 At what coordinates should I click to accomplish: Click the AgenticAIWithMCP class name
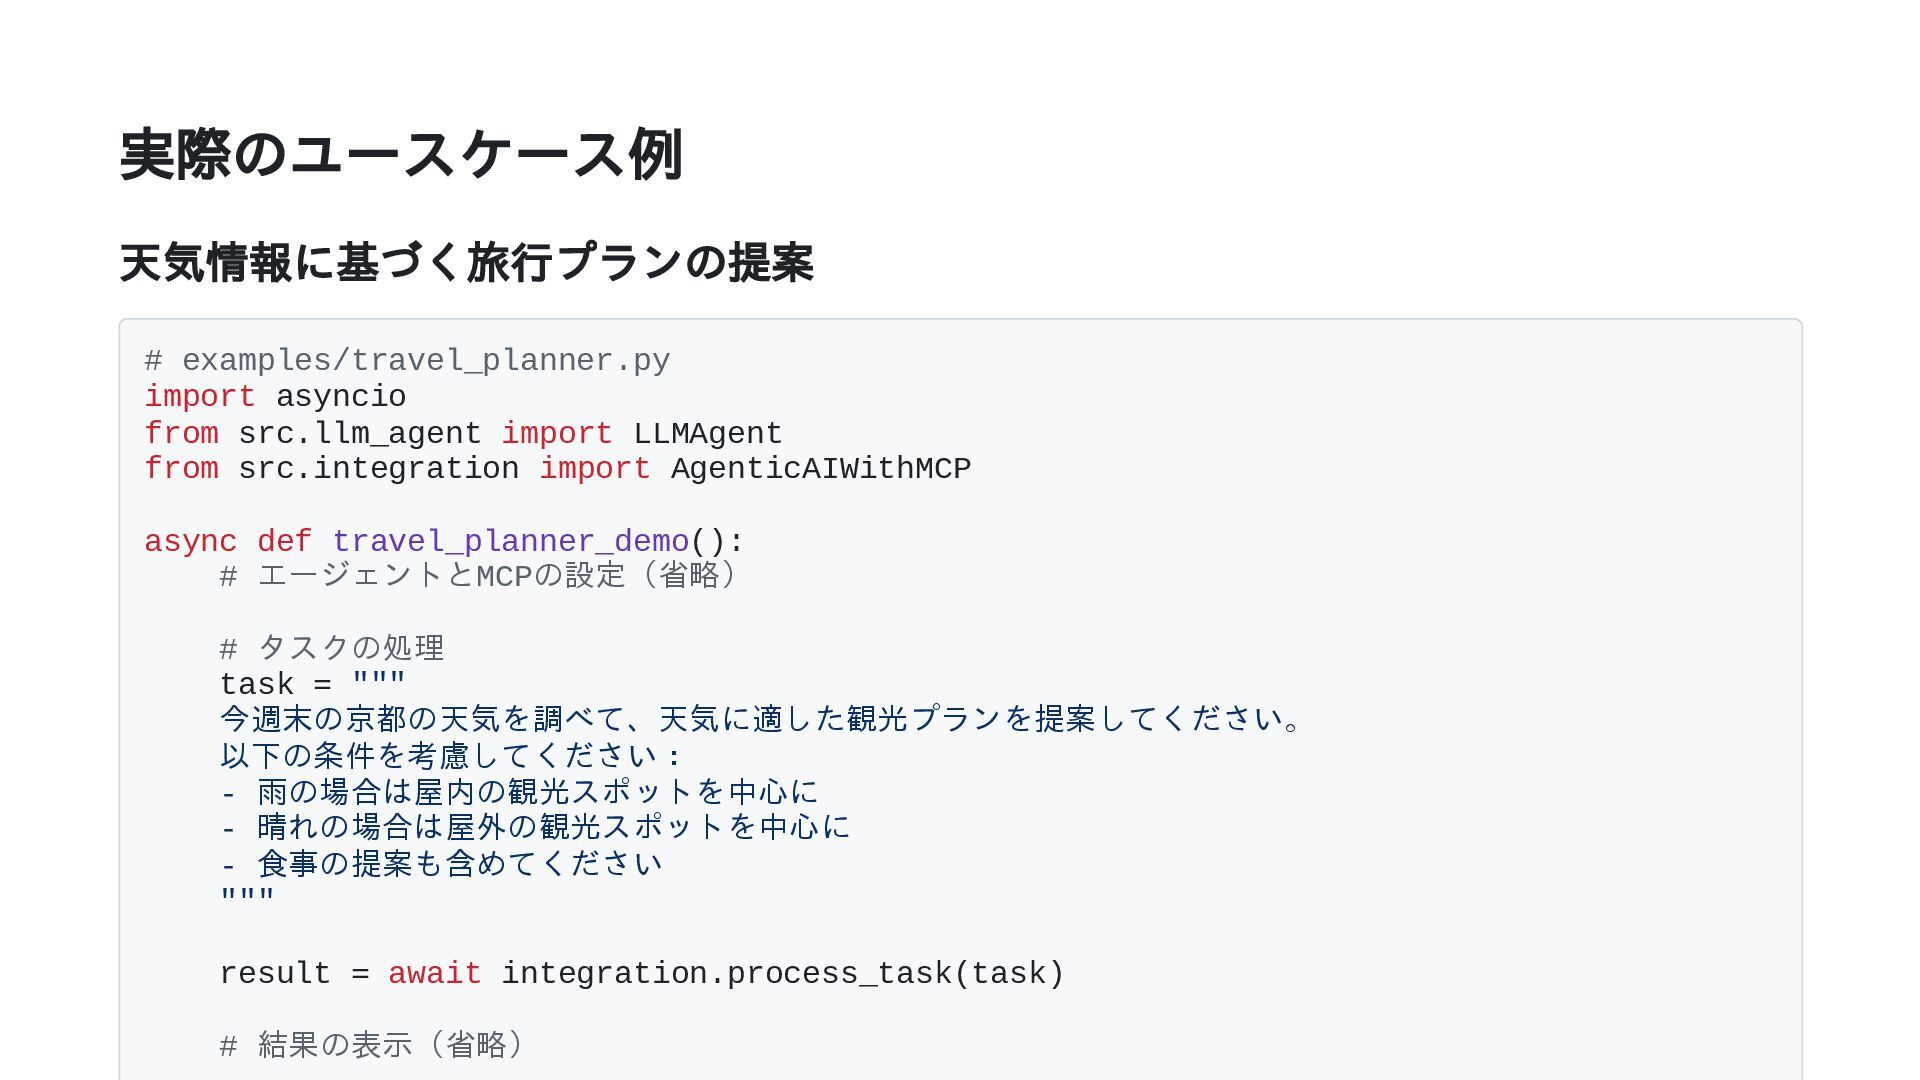pyautogui.click(x=820, y=469)
